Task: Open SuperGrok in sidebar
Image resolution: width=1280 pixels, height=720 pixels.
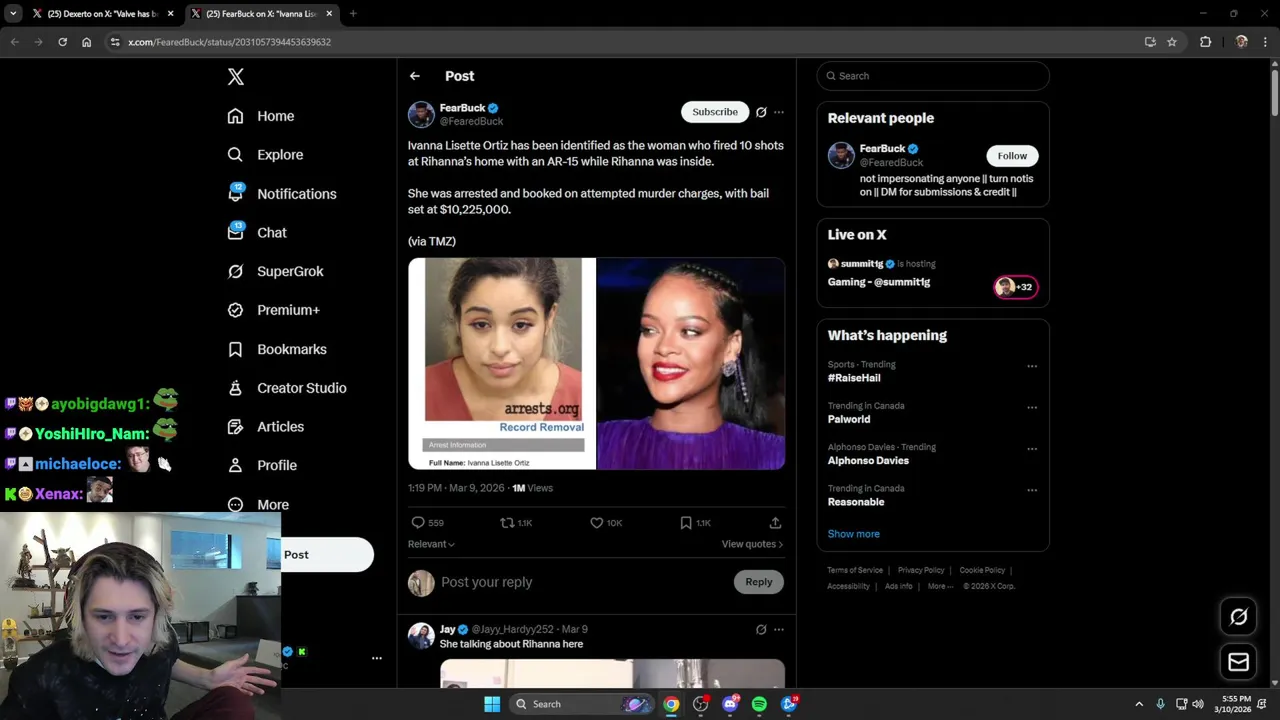Action: coord(275,271)
